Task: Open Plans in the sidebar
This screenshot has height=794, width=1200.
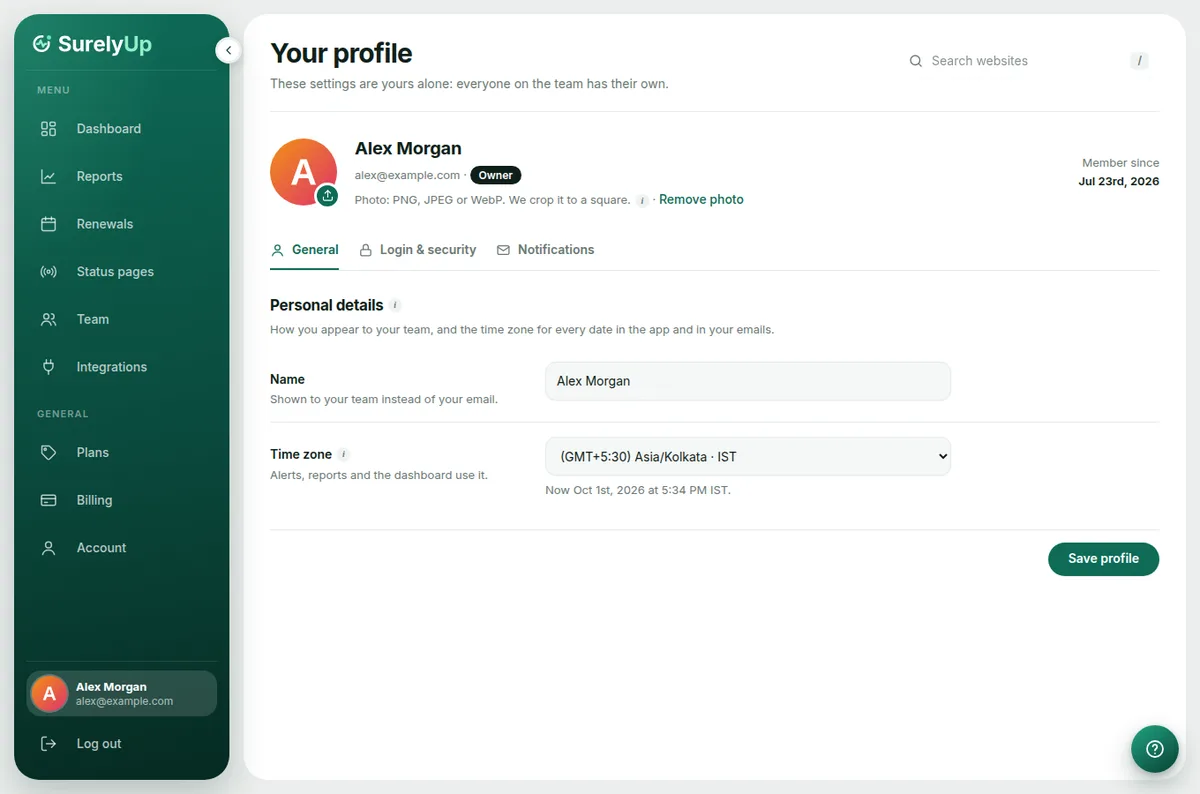Action: click(122, 453)
